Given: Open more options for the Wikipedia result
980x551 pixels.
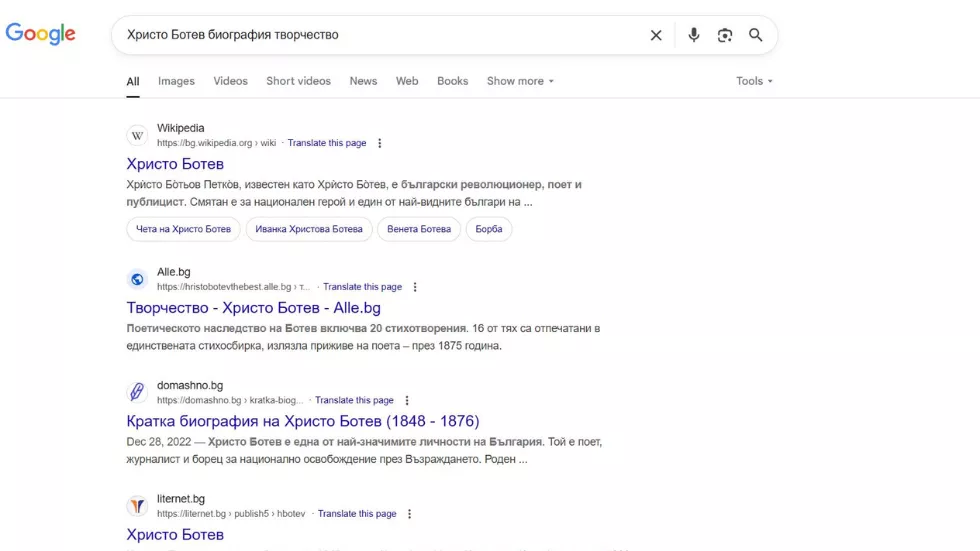Looking at the screenshot, I should (x=379, y=143).
